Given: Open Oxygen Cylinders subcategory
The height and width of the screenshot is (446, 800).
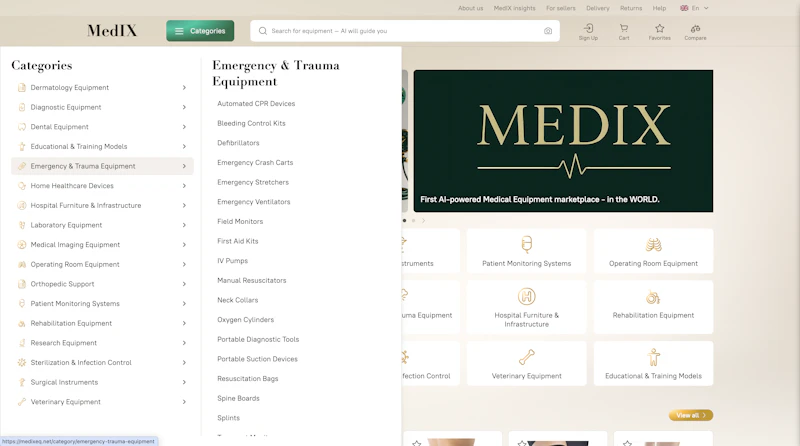Looking at the screenshot, I should 245,320.
